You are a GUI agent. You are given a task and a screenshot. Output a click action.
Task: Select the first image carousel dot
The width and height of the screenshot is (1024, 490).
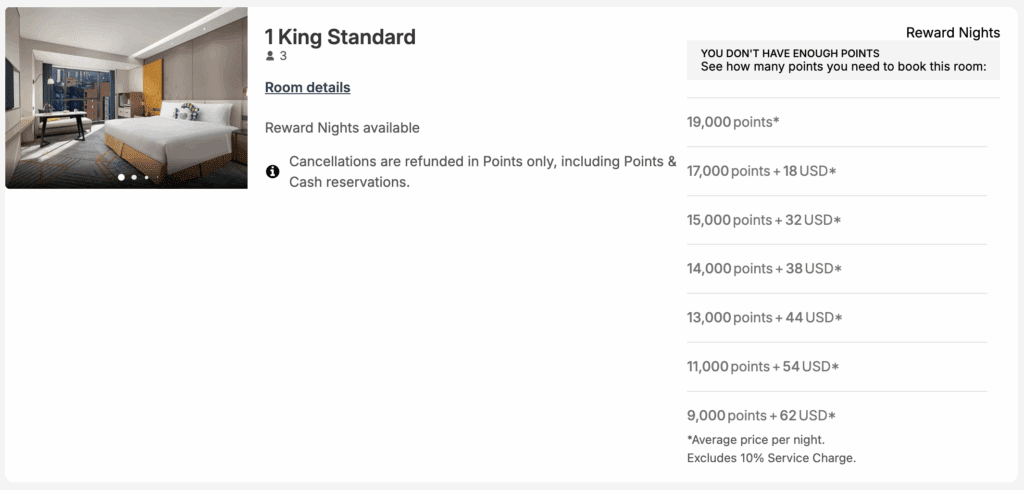122,177
